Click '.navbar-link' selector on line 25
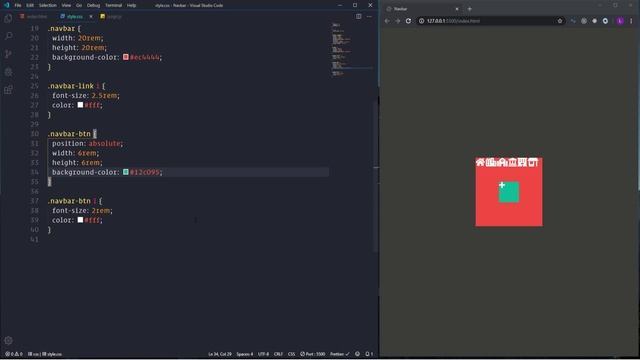This screenshot has height=360, width=640. (x=71, y=86)
